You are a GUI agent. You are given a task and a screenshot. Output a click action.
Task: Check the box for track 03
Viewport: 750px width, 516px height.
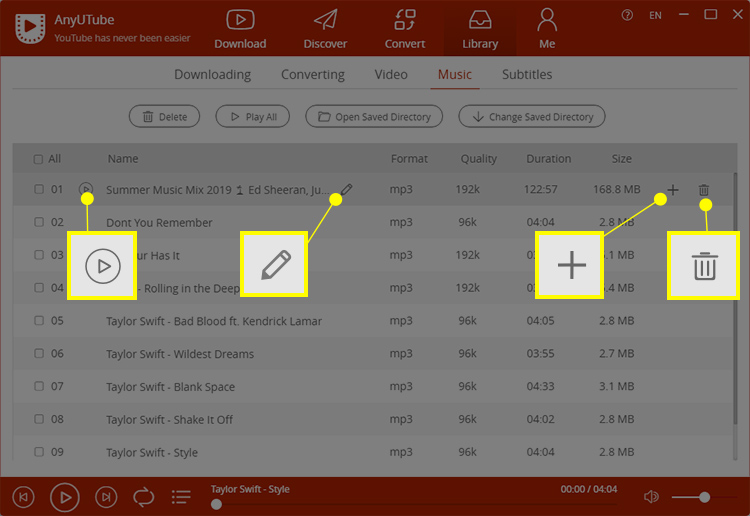tap(39, 255)
